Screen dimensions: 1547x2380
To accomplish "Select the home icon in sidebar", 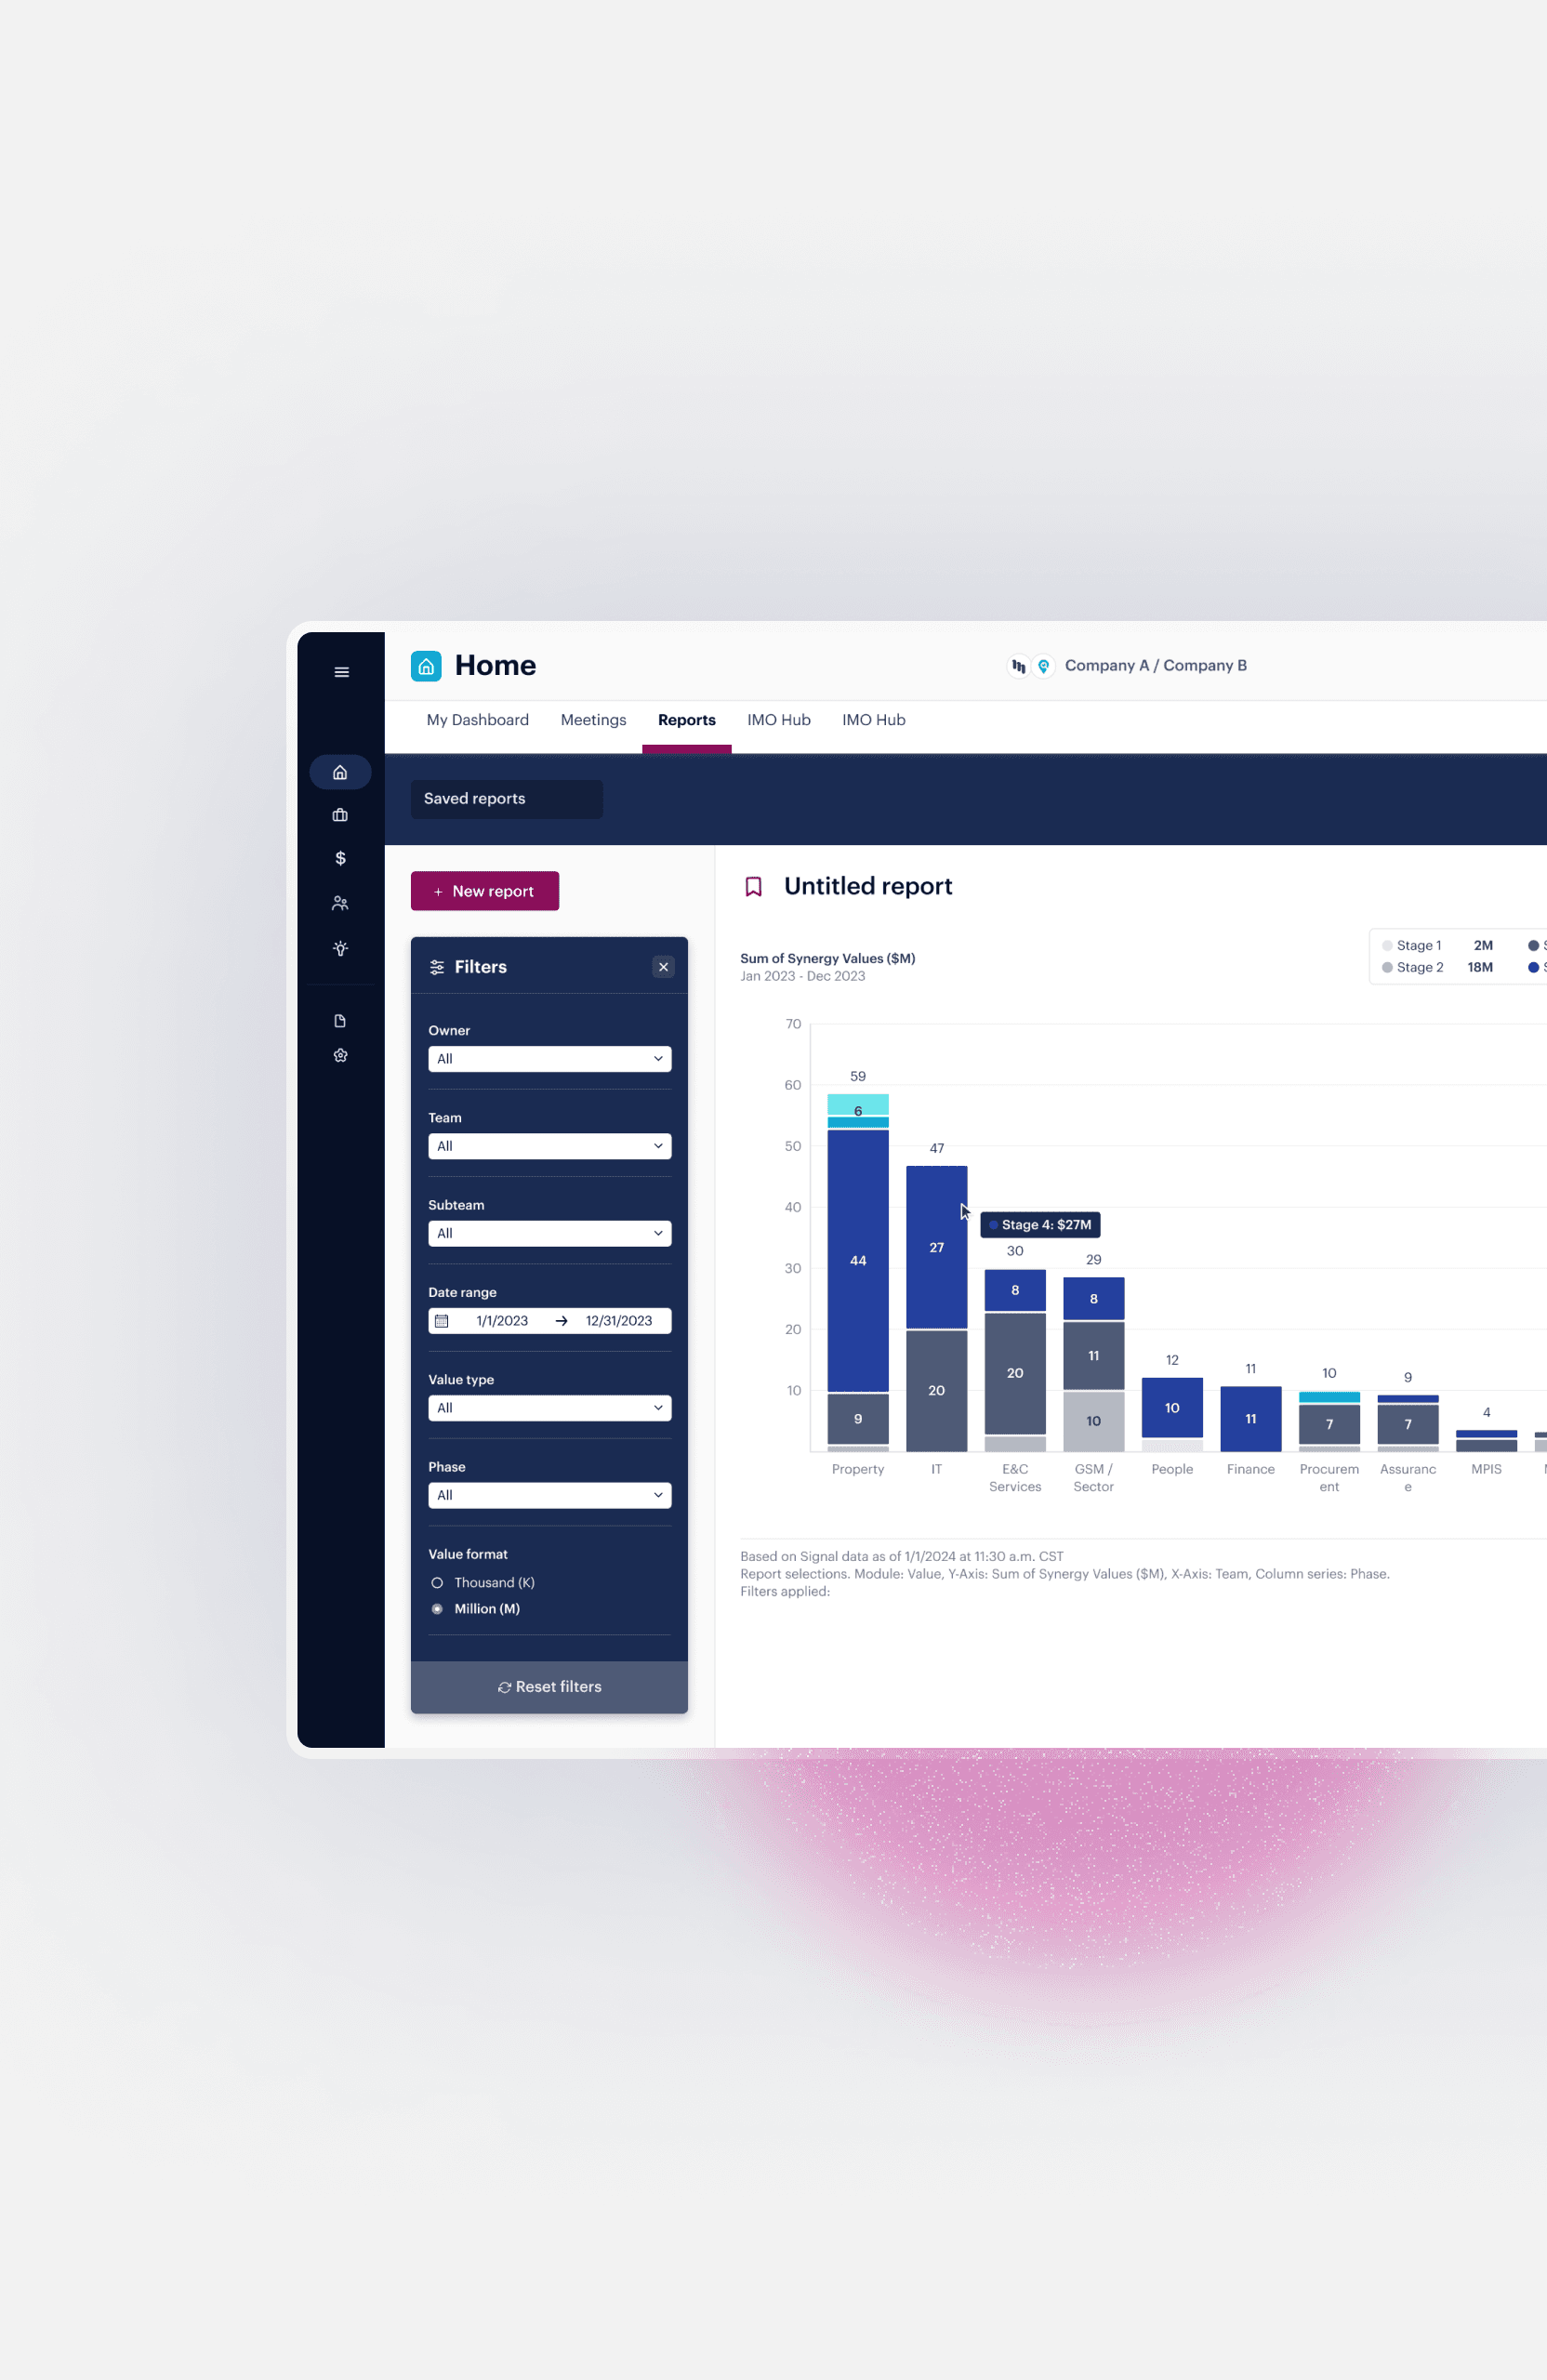I will pos(340,772).
